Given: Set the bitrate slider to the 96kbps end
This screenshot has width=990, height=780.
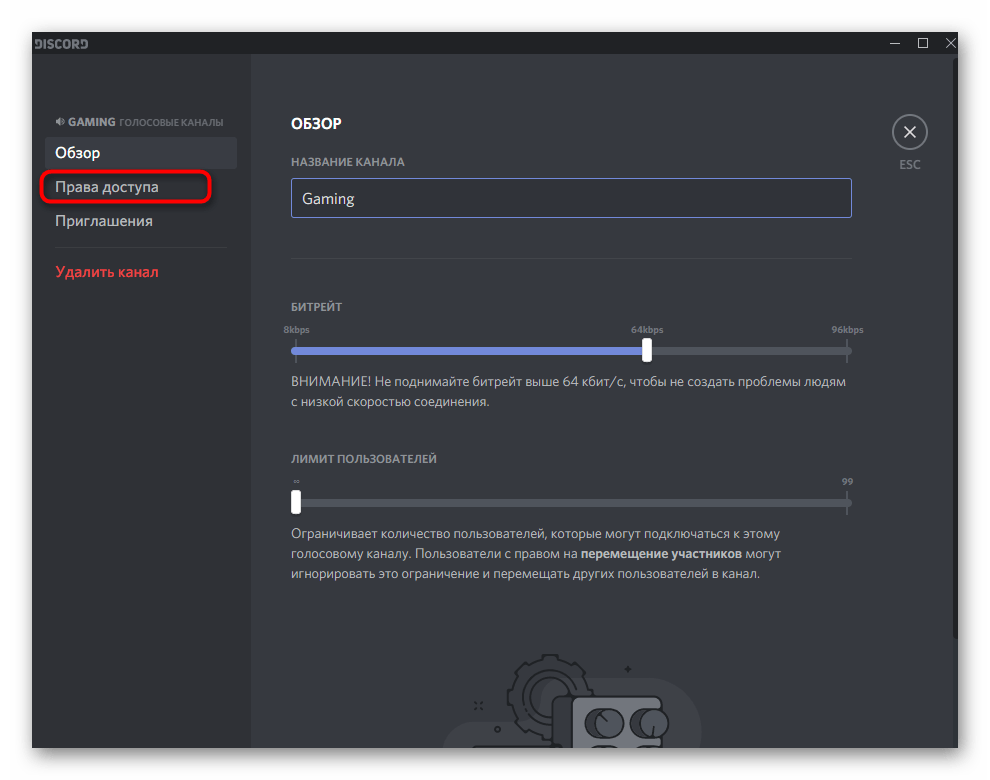Looking at the screenshot, I should [x=848, y=351].
